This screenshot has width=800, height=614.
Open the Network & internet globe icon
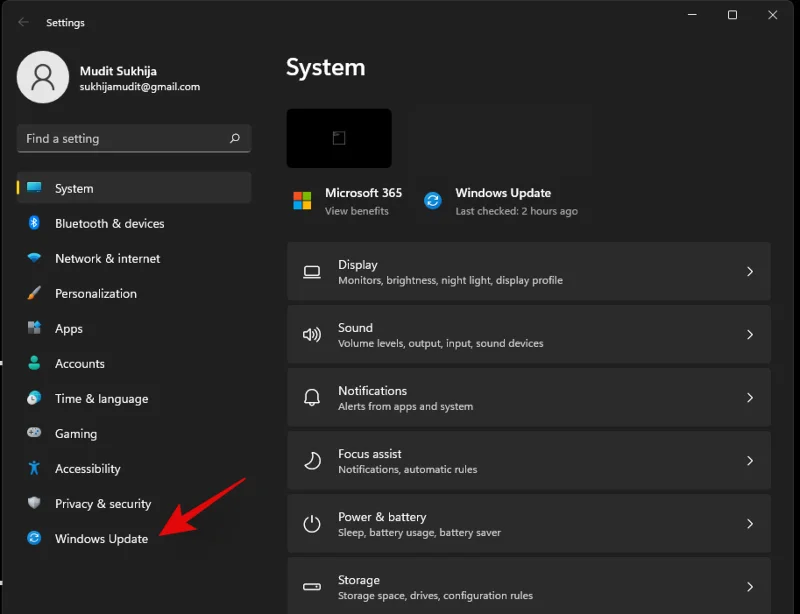click(x=33, y=259)
